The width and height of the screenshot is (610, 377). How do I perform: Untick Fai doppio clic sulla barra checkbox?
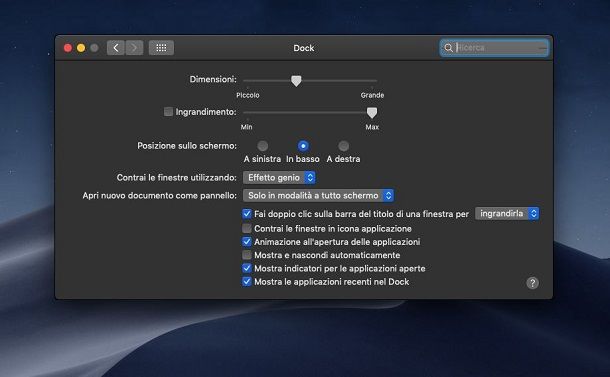247,214
